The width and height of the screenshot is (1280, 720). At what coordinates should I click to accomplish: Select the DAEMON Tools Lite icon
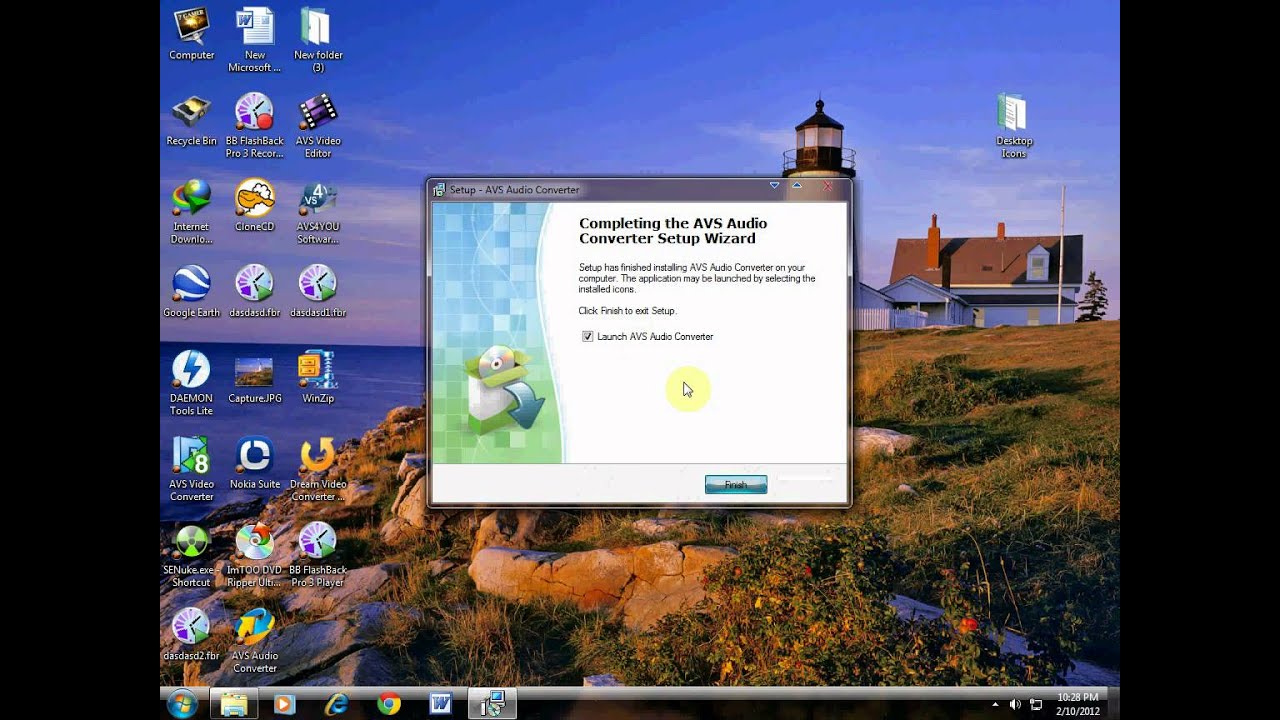191,383
